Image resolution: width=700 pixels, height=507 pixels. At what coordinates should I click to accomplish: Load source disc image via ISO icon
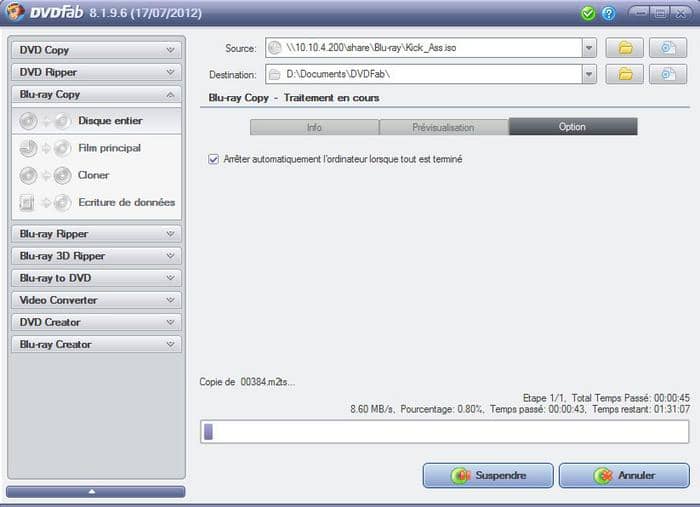[x=668, y=48]
